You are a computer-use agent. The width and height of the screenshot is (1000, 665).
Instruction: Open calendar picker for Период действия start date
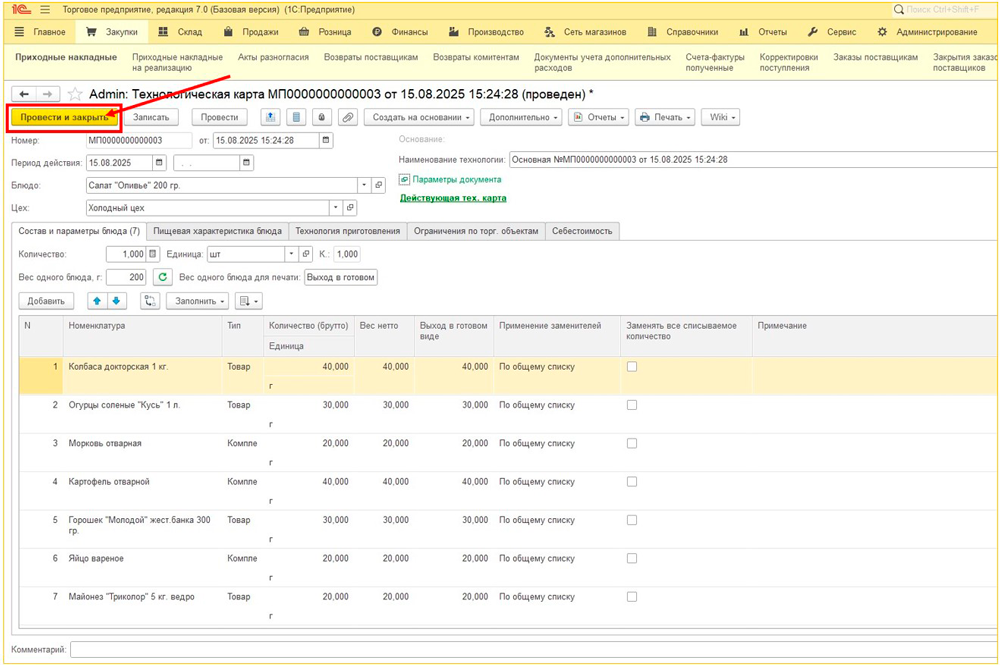pos(159,162)
